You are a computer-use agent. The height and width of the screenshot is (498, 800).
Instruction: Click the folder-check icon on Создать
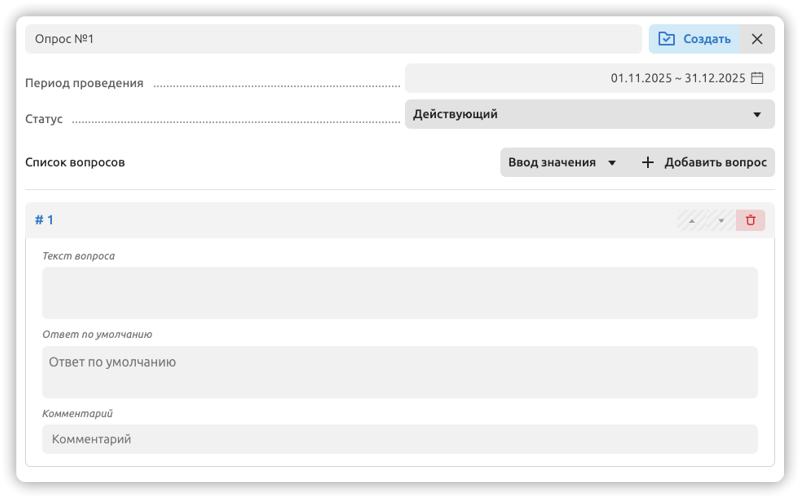(666, 39)
